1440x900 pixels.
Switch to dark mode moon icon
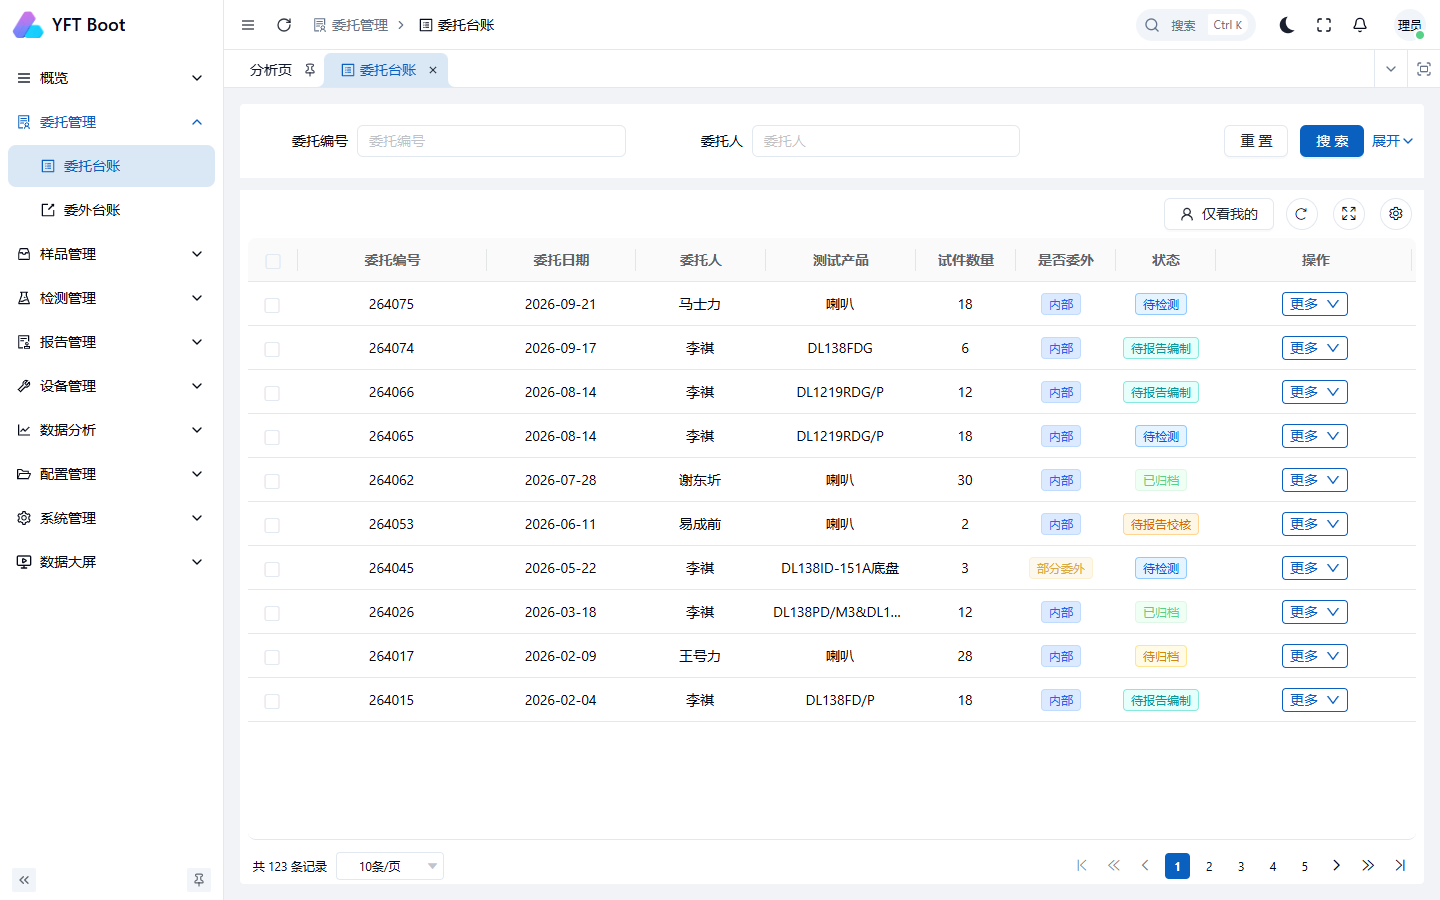(1287, 25)
